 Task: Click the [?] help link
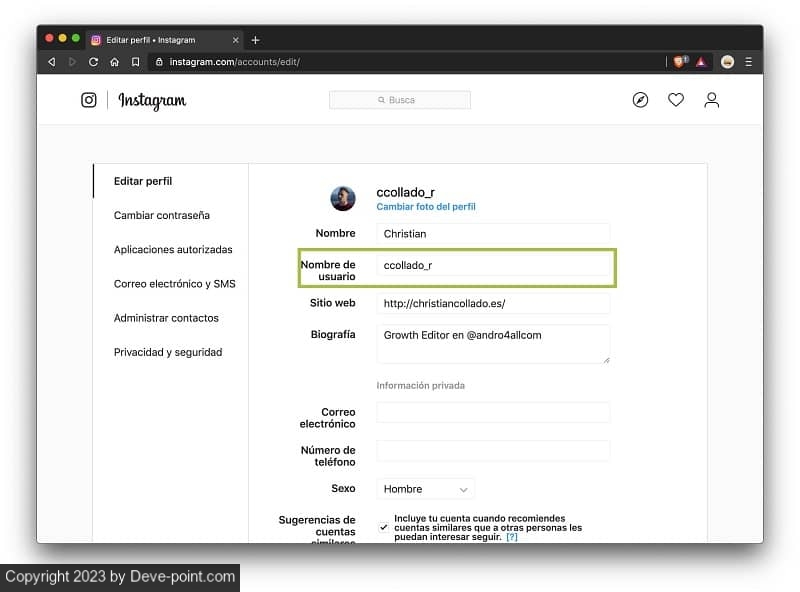click(512, 537)
